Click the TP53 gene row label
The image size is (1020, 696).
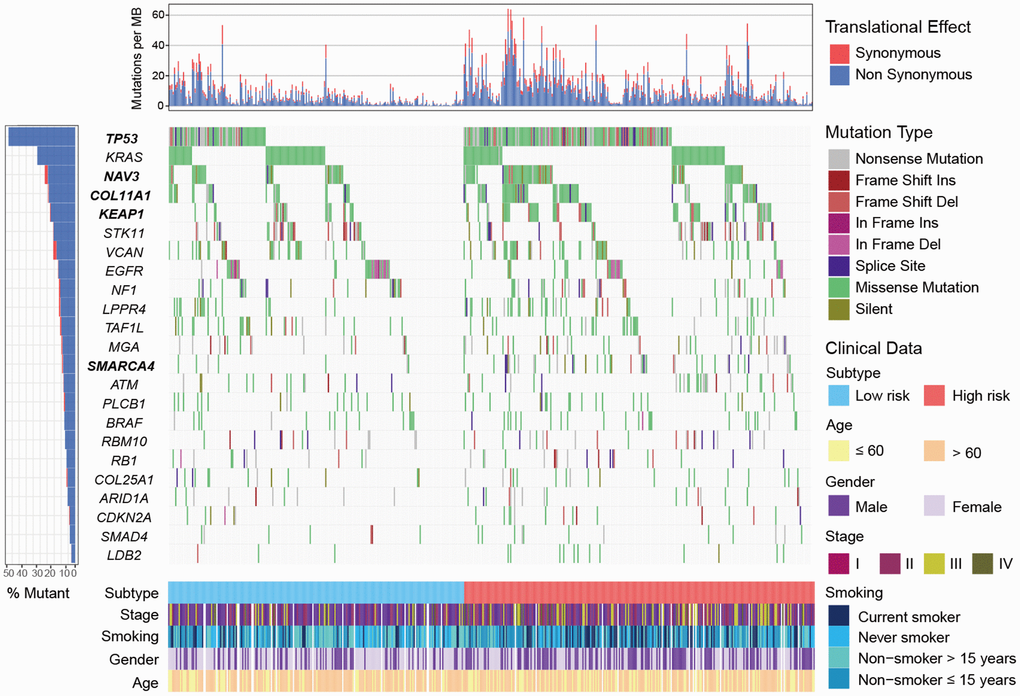121,139
